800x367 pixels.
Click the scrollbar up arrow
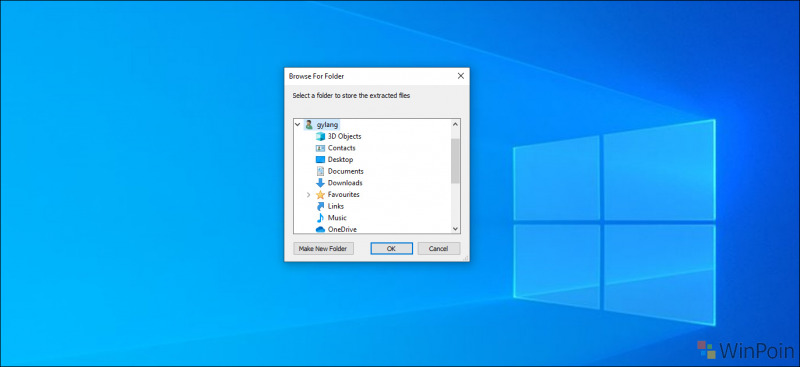456,124
